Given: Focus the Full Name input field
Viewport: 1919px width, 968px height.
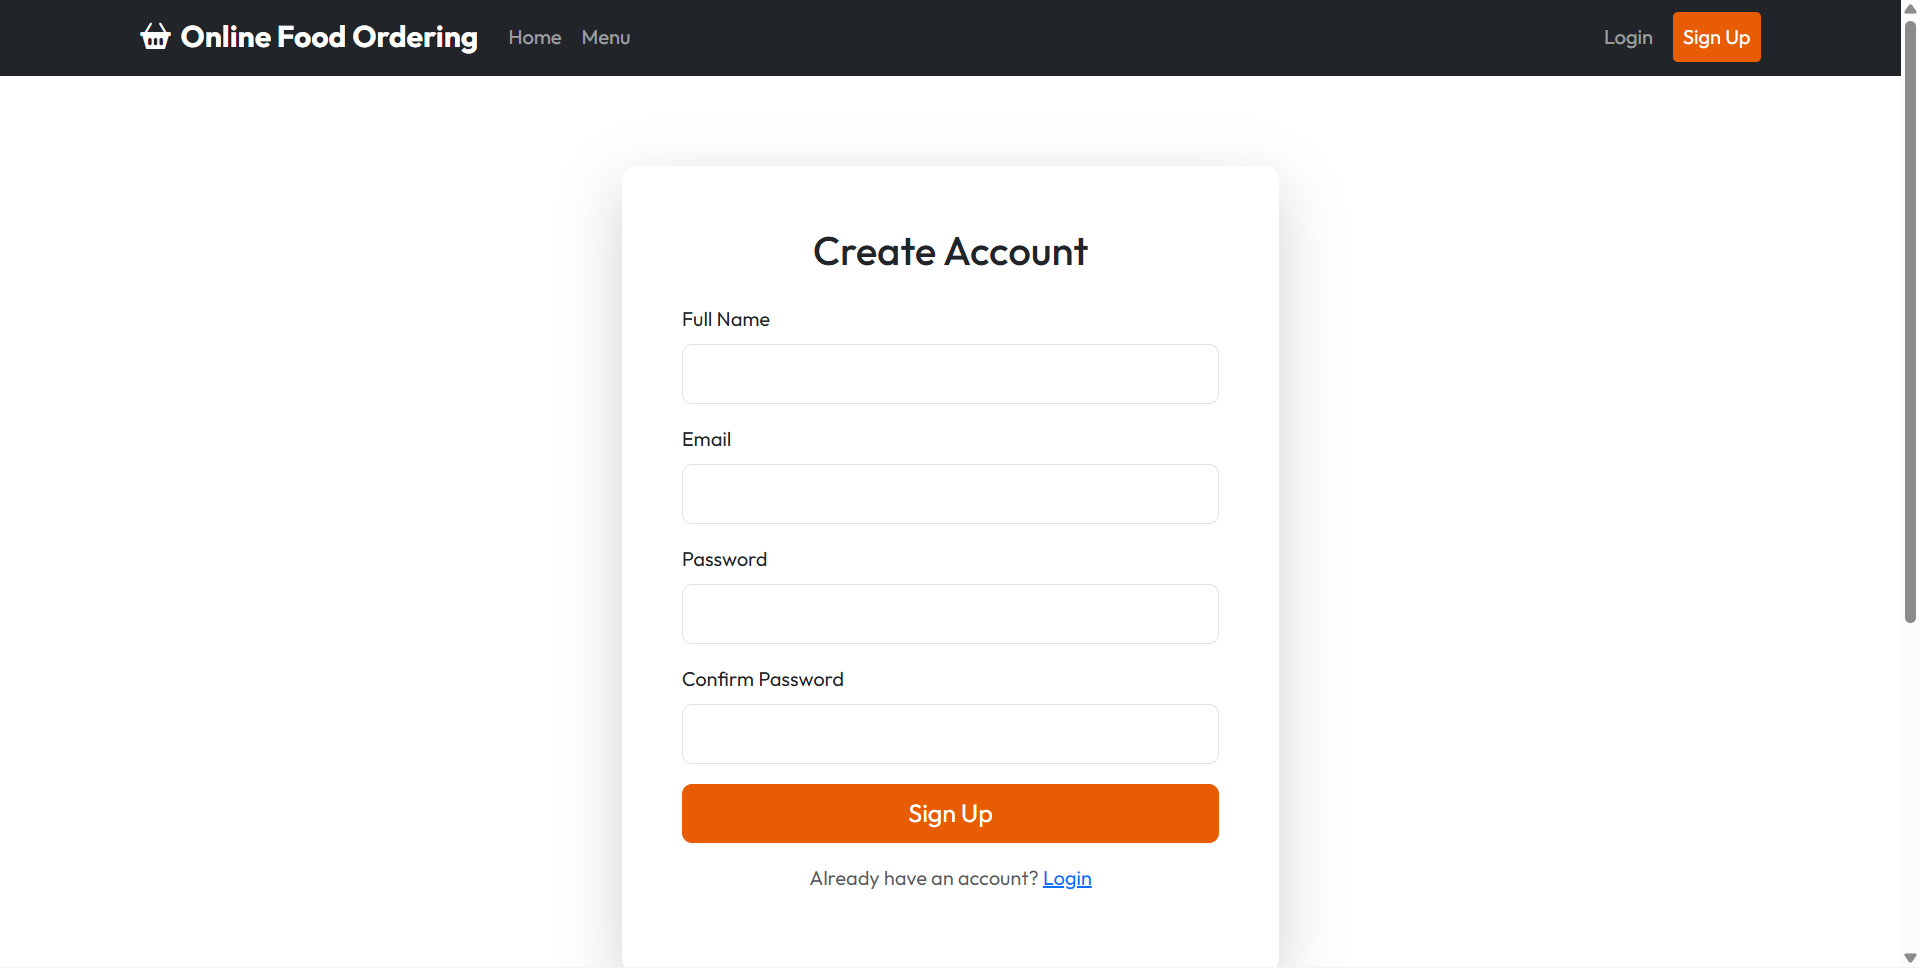Looking at the screenshot, I should (950, 374).
